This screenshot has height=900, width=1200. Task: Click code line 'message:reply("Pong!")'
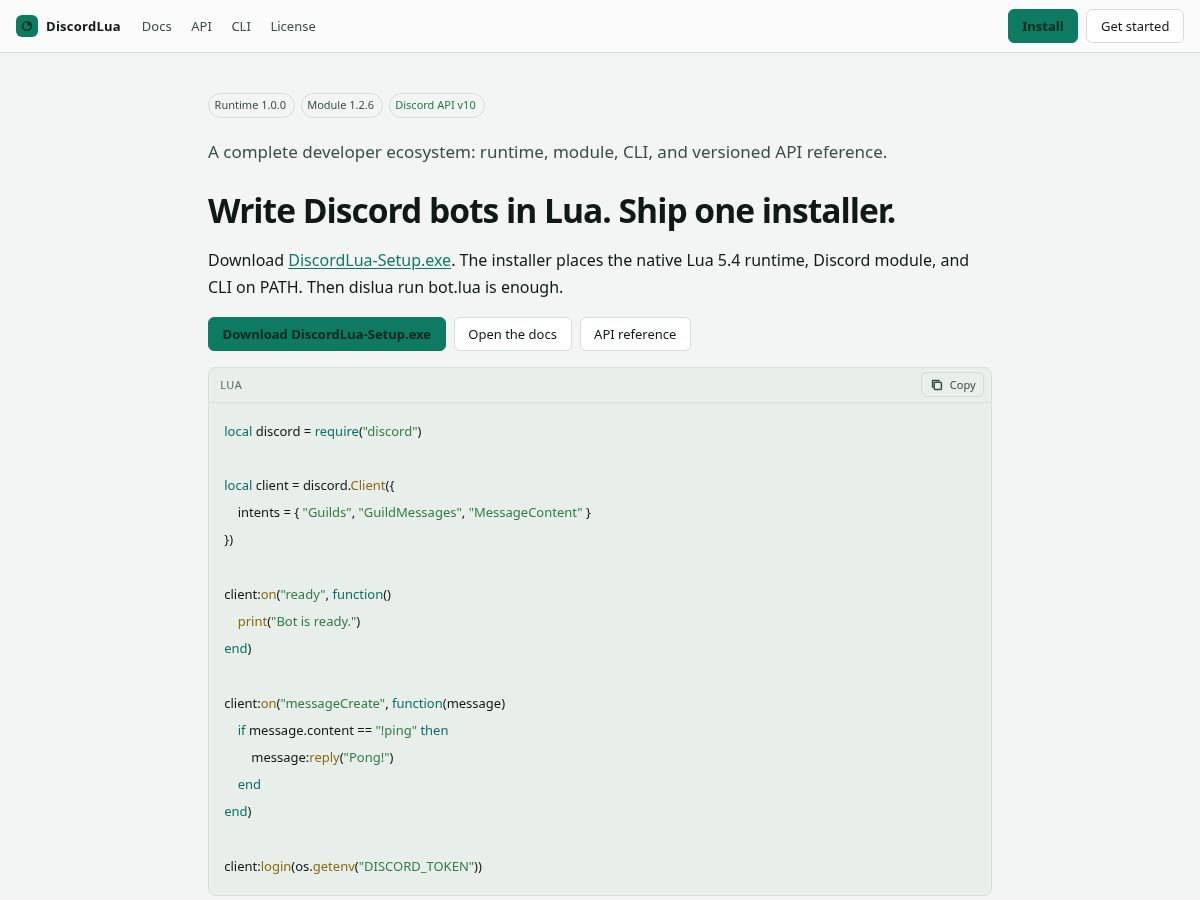322,757
